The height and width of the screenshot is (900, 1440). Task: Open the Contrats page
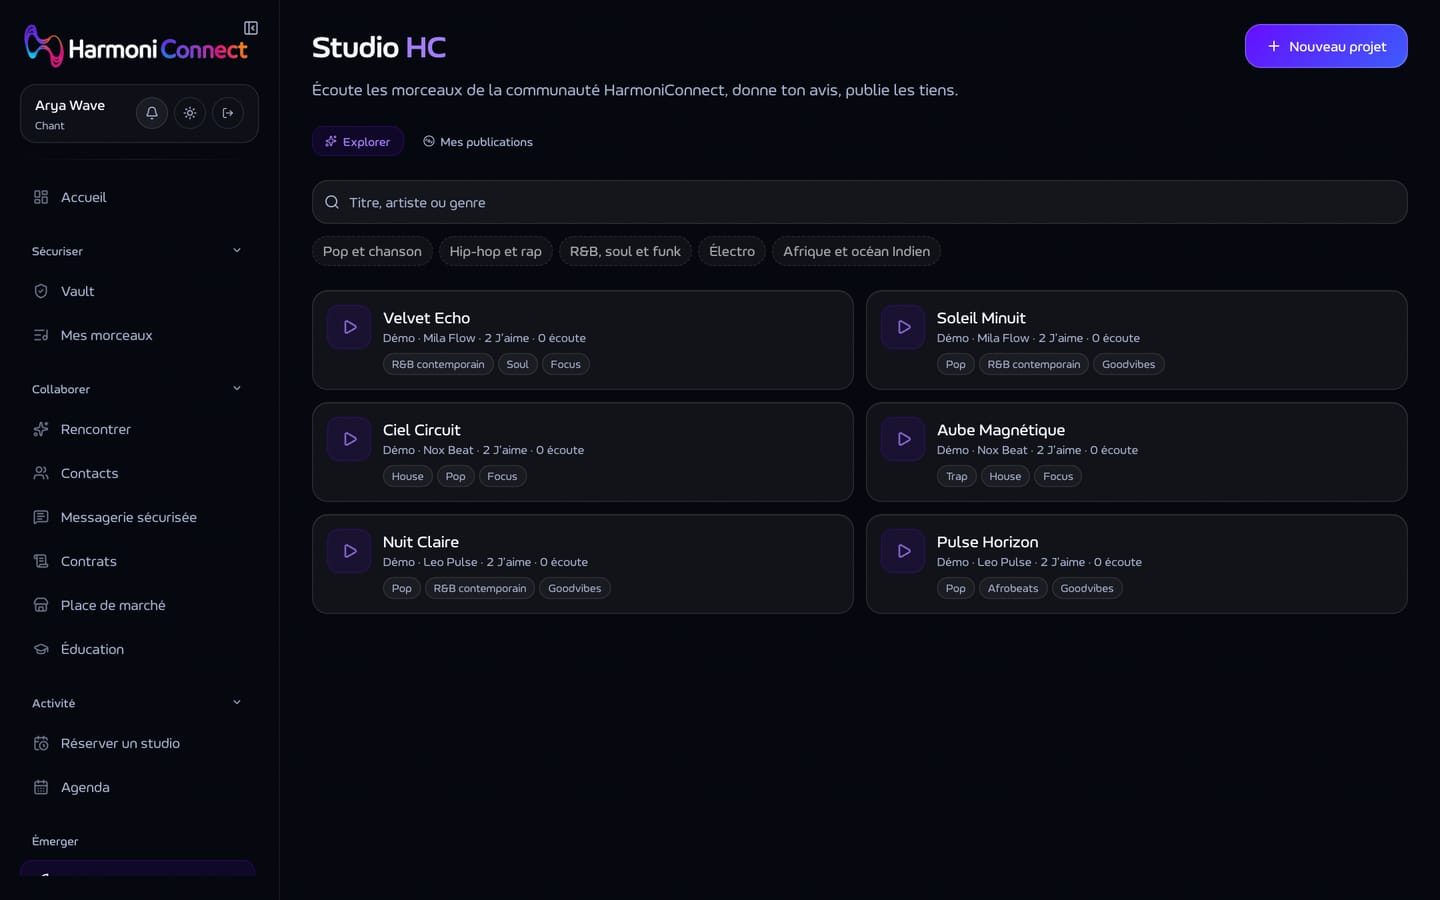139,561
